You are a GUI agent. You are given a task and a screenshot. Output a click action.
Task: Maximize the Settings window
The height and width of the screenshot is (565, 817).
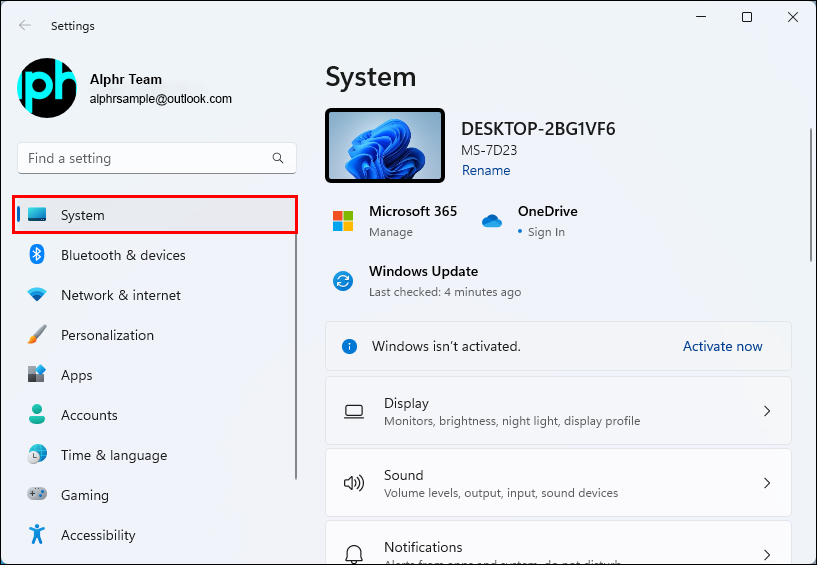[747, 17]
